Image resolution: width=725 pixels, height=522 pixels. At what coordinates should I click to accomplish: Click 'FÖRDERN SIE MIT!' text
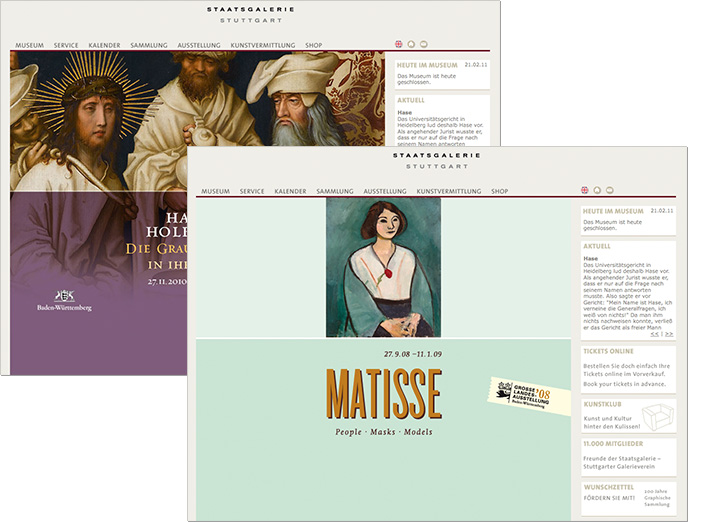[x=609, y=498]
